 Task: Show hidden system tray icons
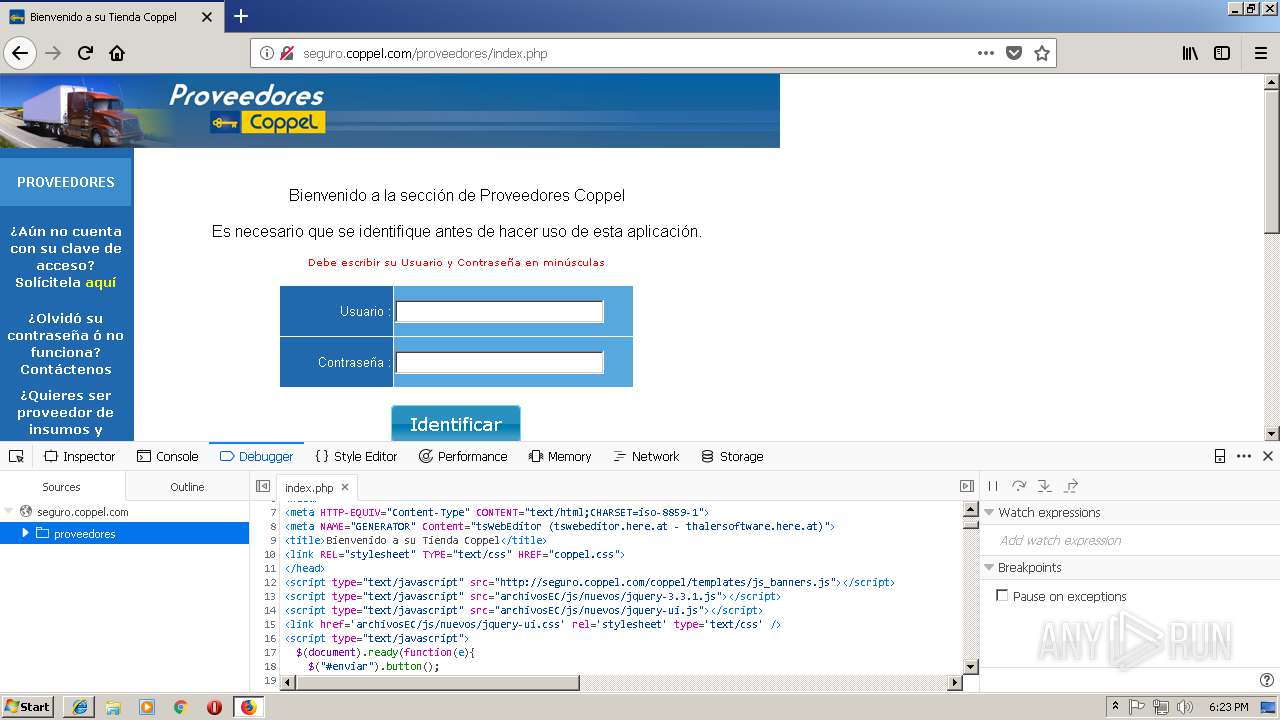coord(1115,706)
